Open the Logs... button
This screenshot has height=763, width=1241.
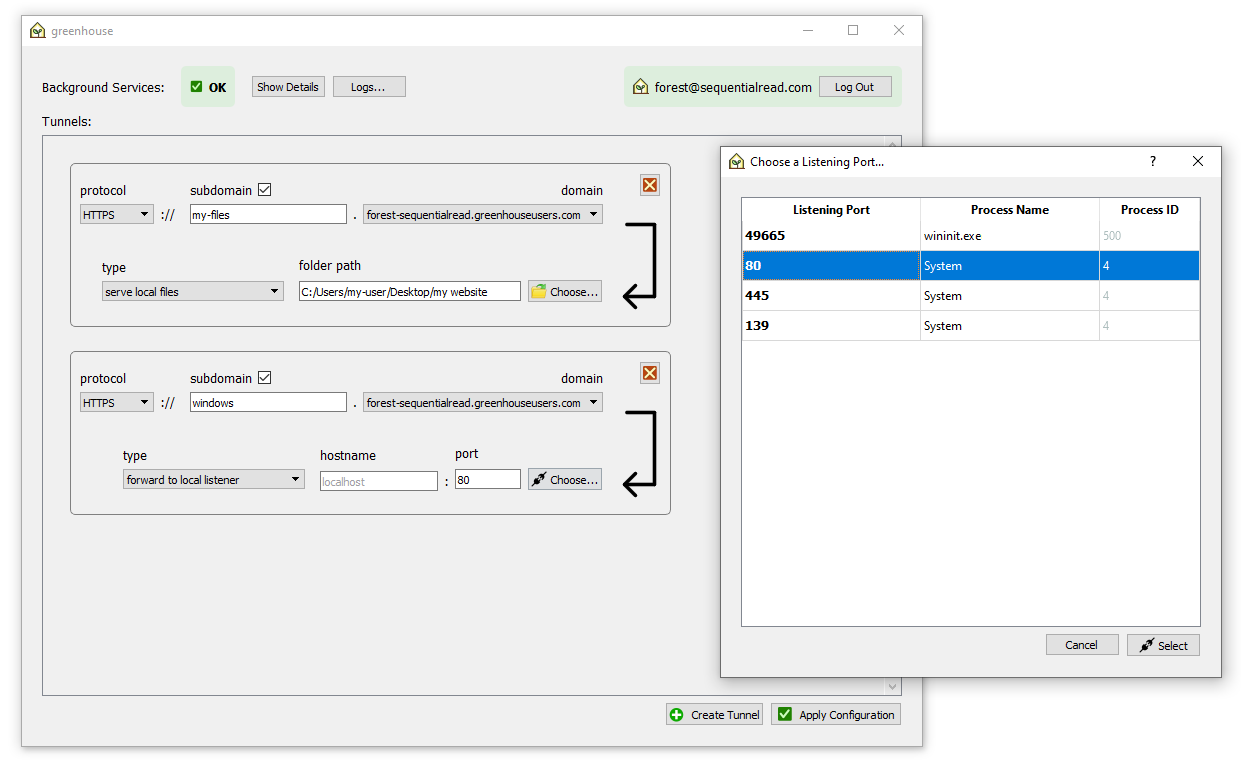[369, 87]
